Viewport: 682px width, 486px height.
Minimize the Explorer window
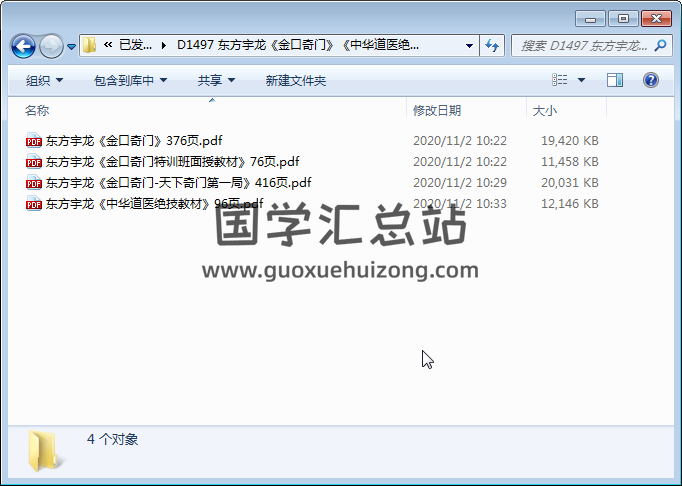pyautogui.click(x=590, y=19)
